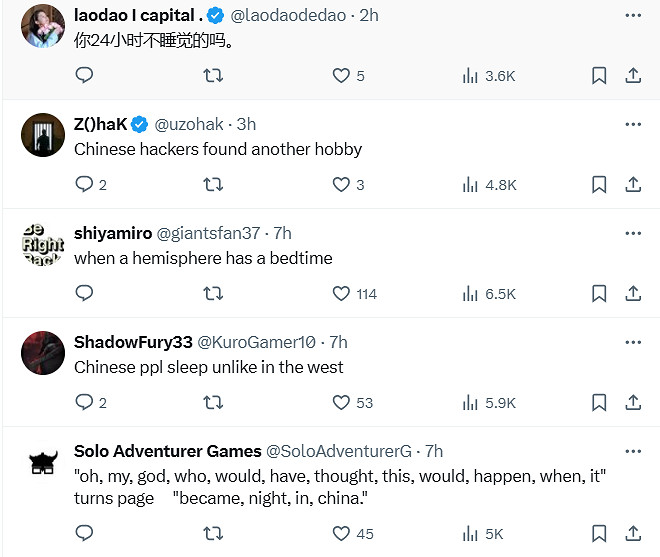The image size is (660, 557).
Task: Repost the Z()haK tweet
Action: coord(213,184)
